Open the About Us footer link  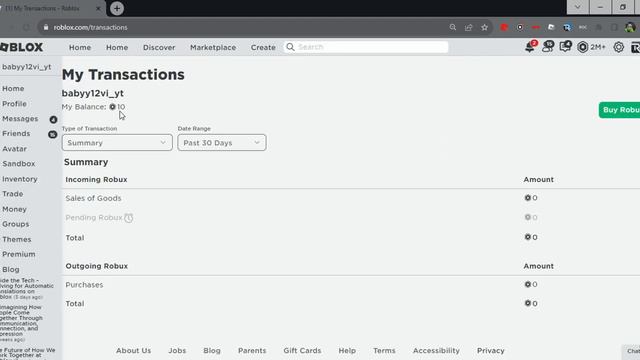[x=133, y=351]
